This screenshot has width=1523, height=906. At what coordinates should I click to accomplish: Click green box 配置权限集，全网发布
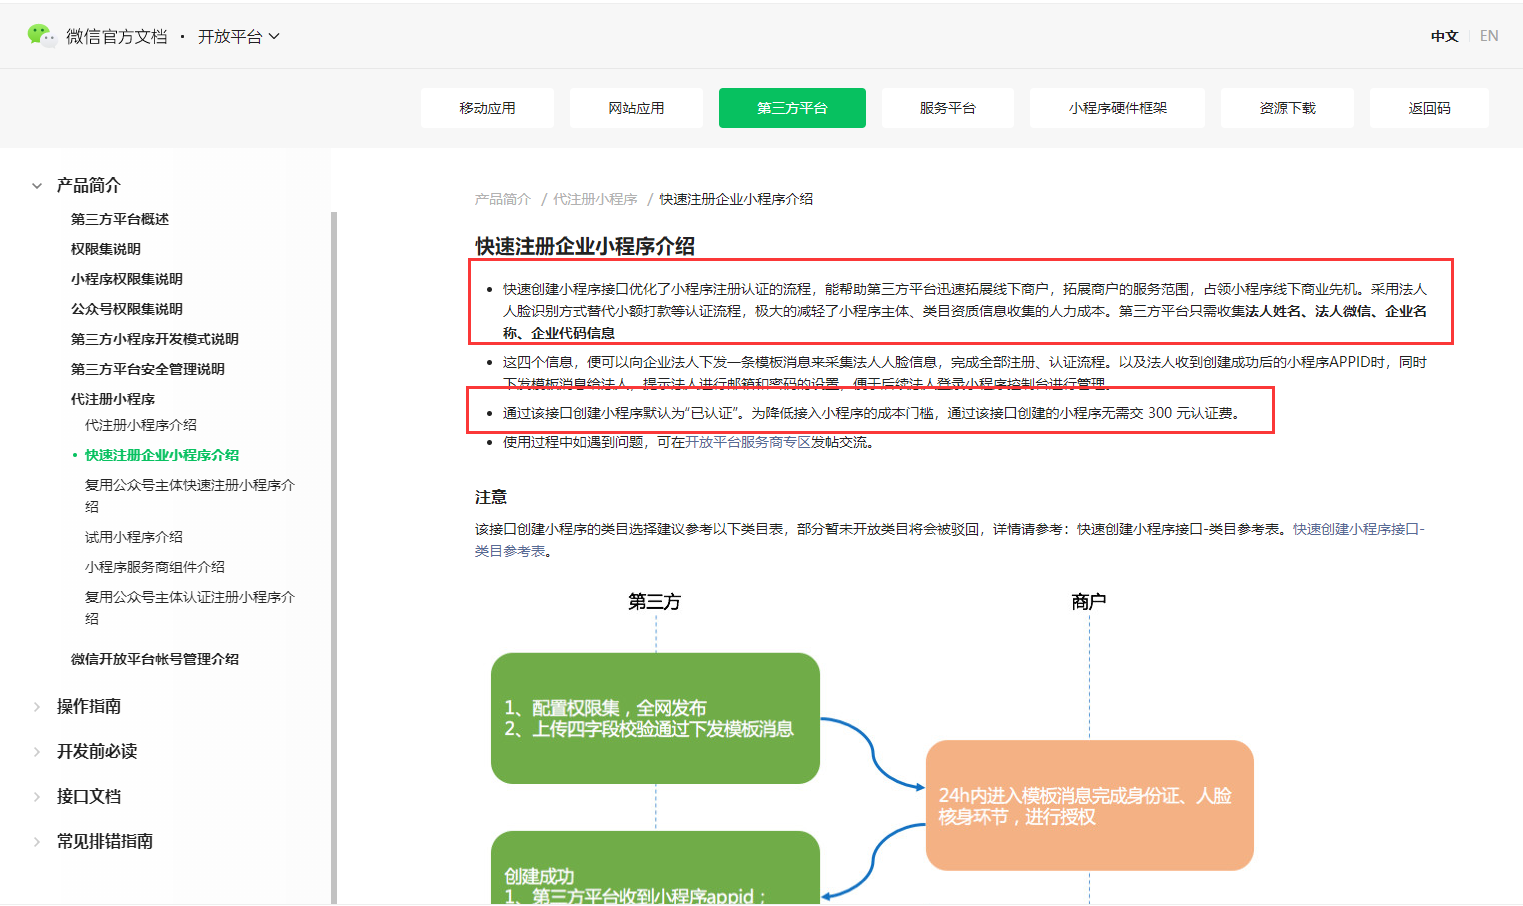[655, 718]
